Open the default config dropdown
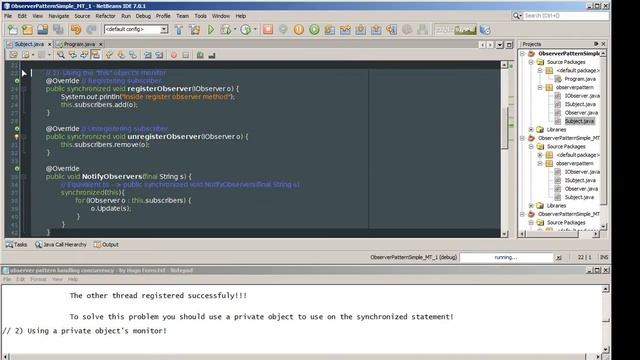The width and height of the screenshot is (640, 360). (x=164, y=29)
